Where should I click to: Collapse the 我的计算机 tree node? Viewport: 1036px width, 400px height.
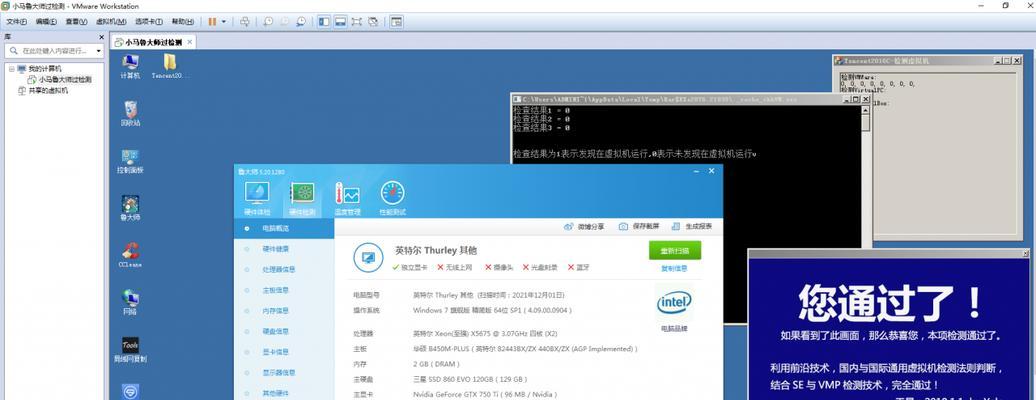click(x=11, y=69)
